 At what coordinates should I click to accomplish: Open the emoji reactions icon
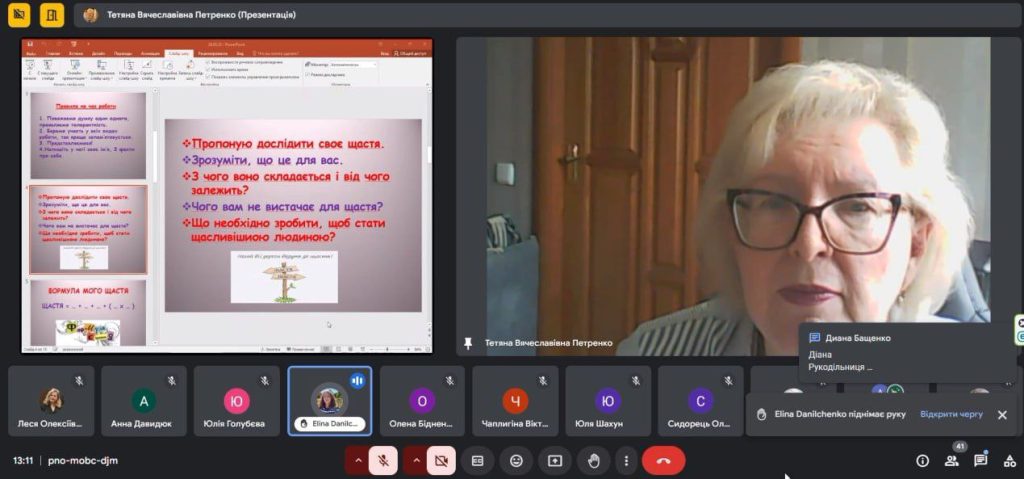516,460
